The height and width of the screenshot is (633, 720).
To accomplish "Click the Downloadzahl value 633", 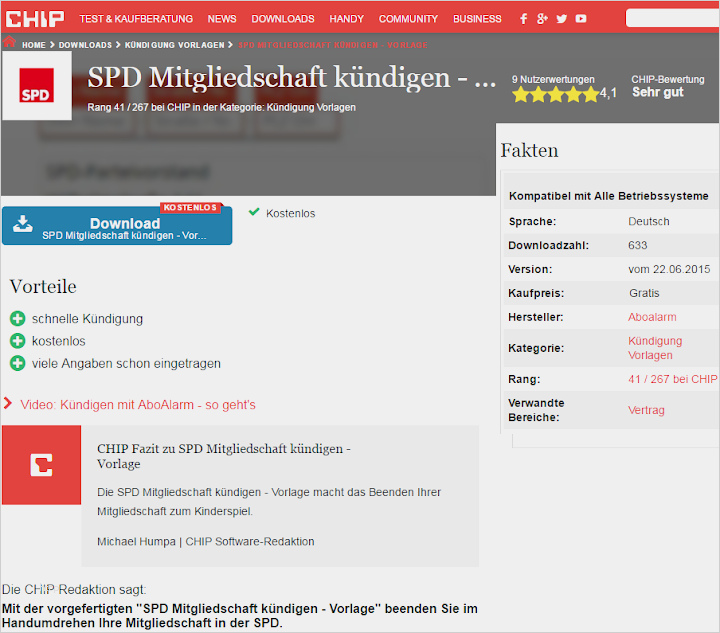I will pos(638,245).
